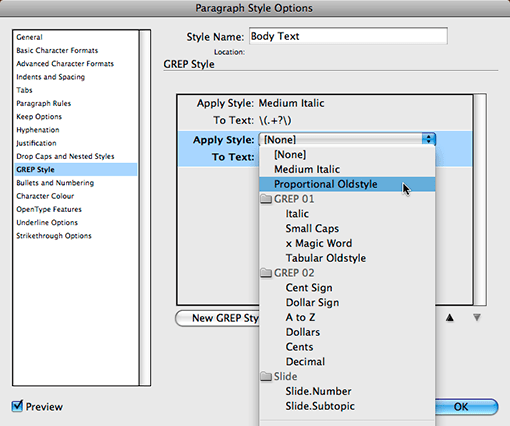Viewport: 510px width, 426px height.
Task: Choose Proportional Oldstyle character style
Action: (347, 184)
